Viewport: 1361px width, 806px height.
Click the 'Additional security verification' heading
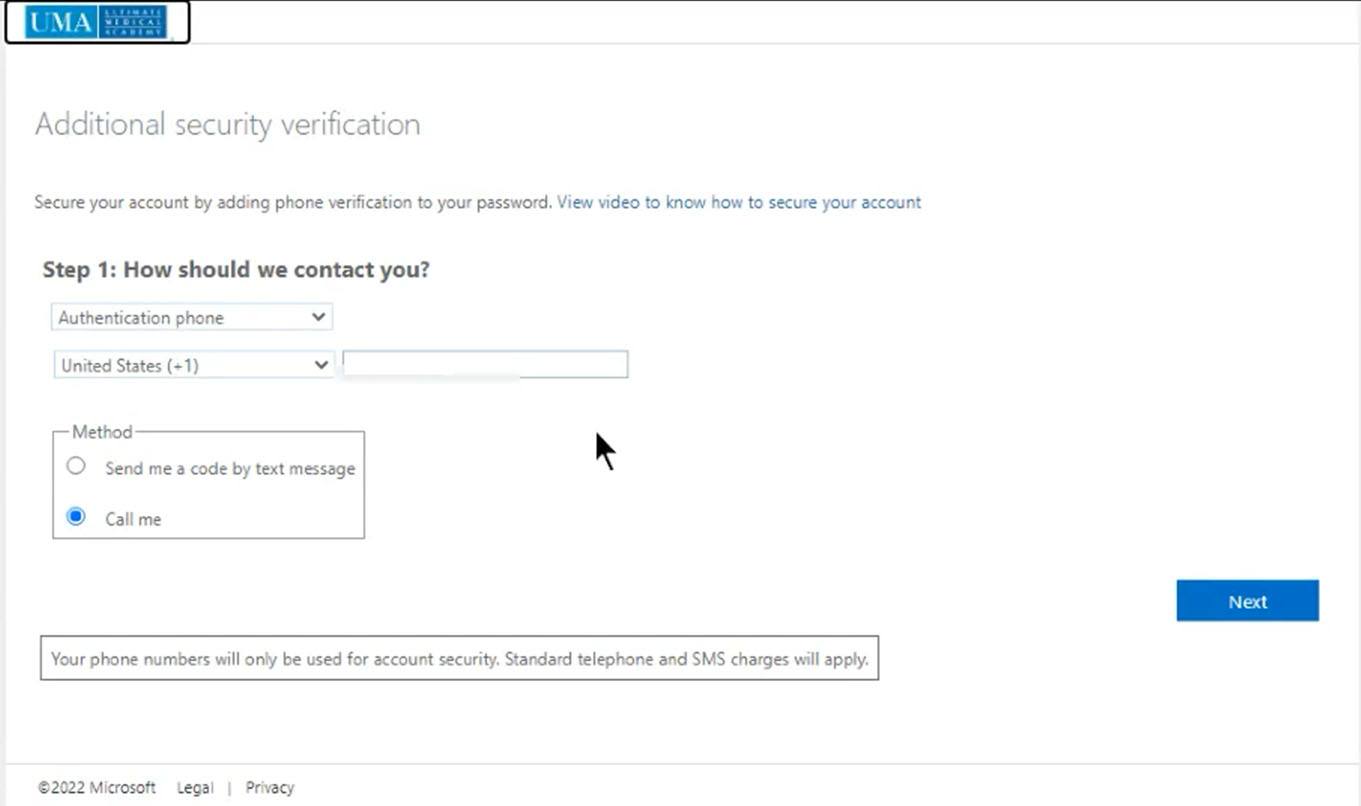(x=228, y=125)
